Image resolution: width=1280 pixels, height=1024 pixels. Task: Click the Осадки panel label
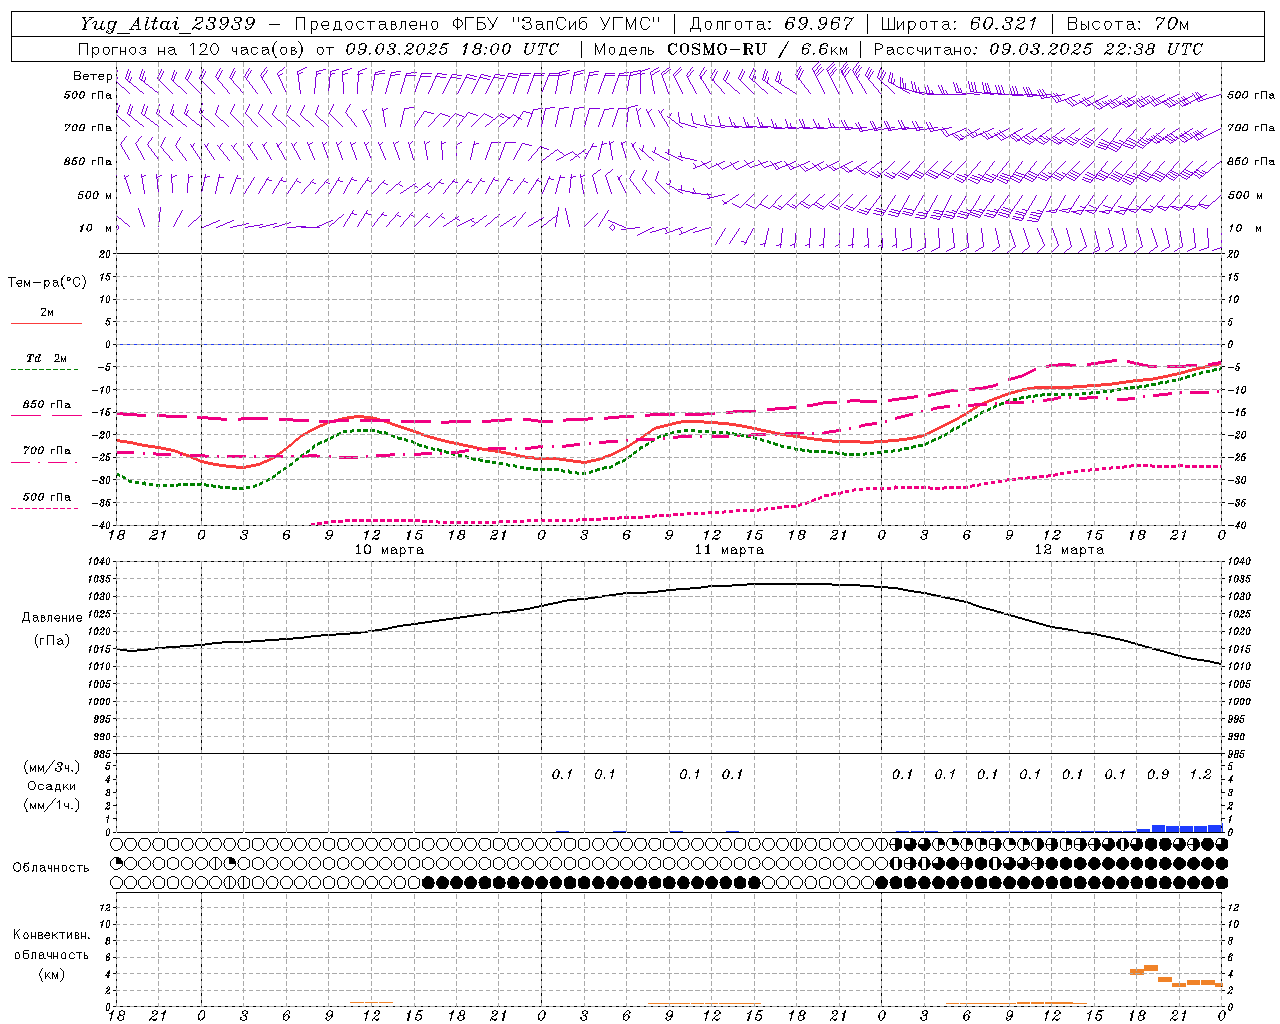(52, 786)
